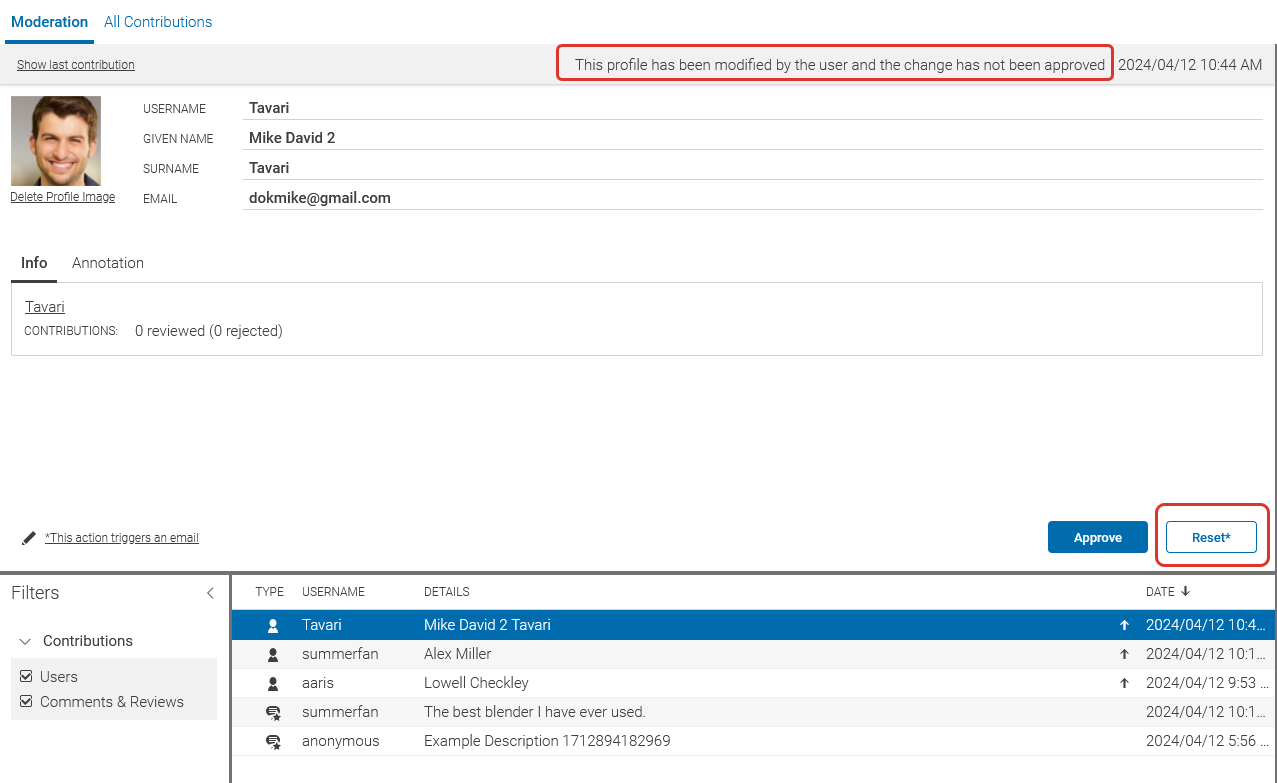
Task: Click the up arrow in Lowell Checkley row
Action: (x=1124, y=683)
